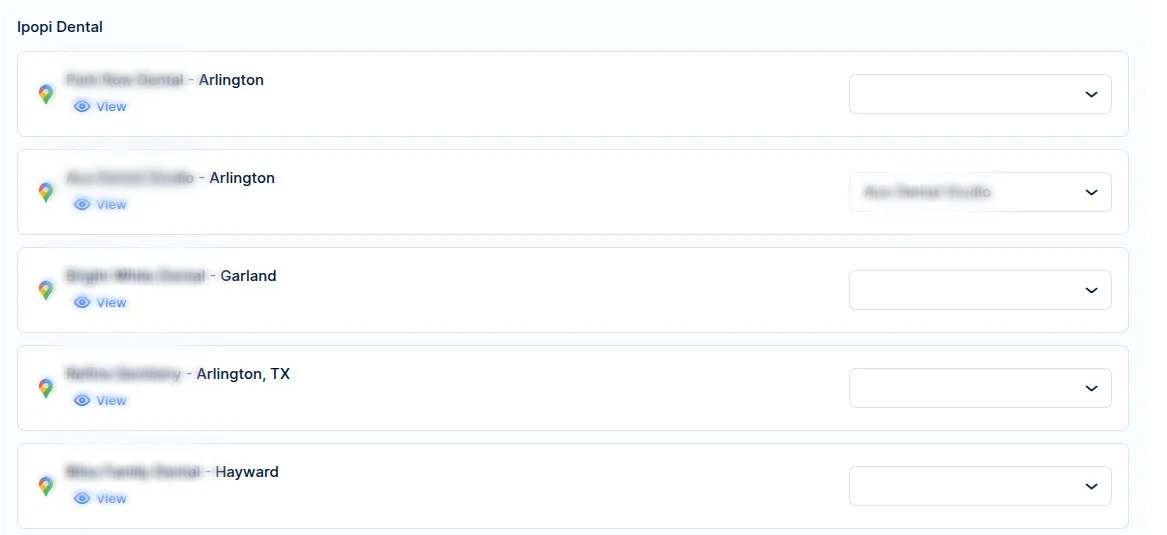Click the View link under the Garland listing
This screenshot has height=535, width=1167.
click(x=111, y=303)
